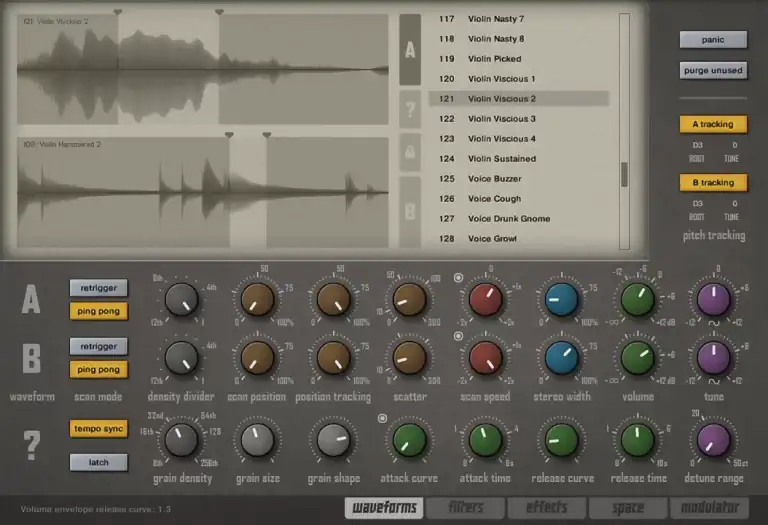Viewport: 768px width, 525px height.
Task: Select 124 Violin Sustained waveform
Action: coord(519,159)
